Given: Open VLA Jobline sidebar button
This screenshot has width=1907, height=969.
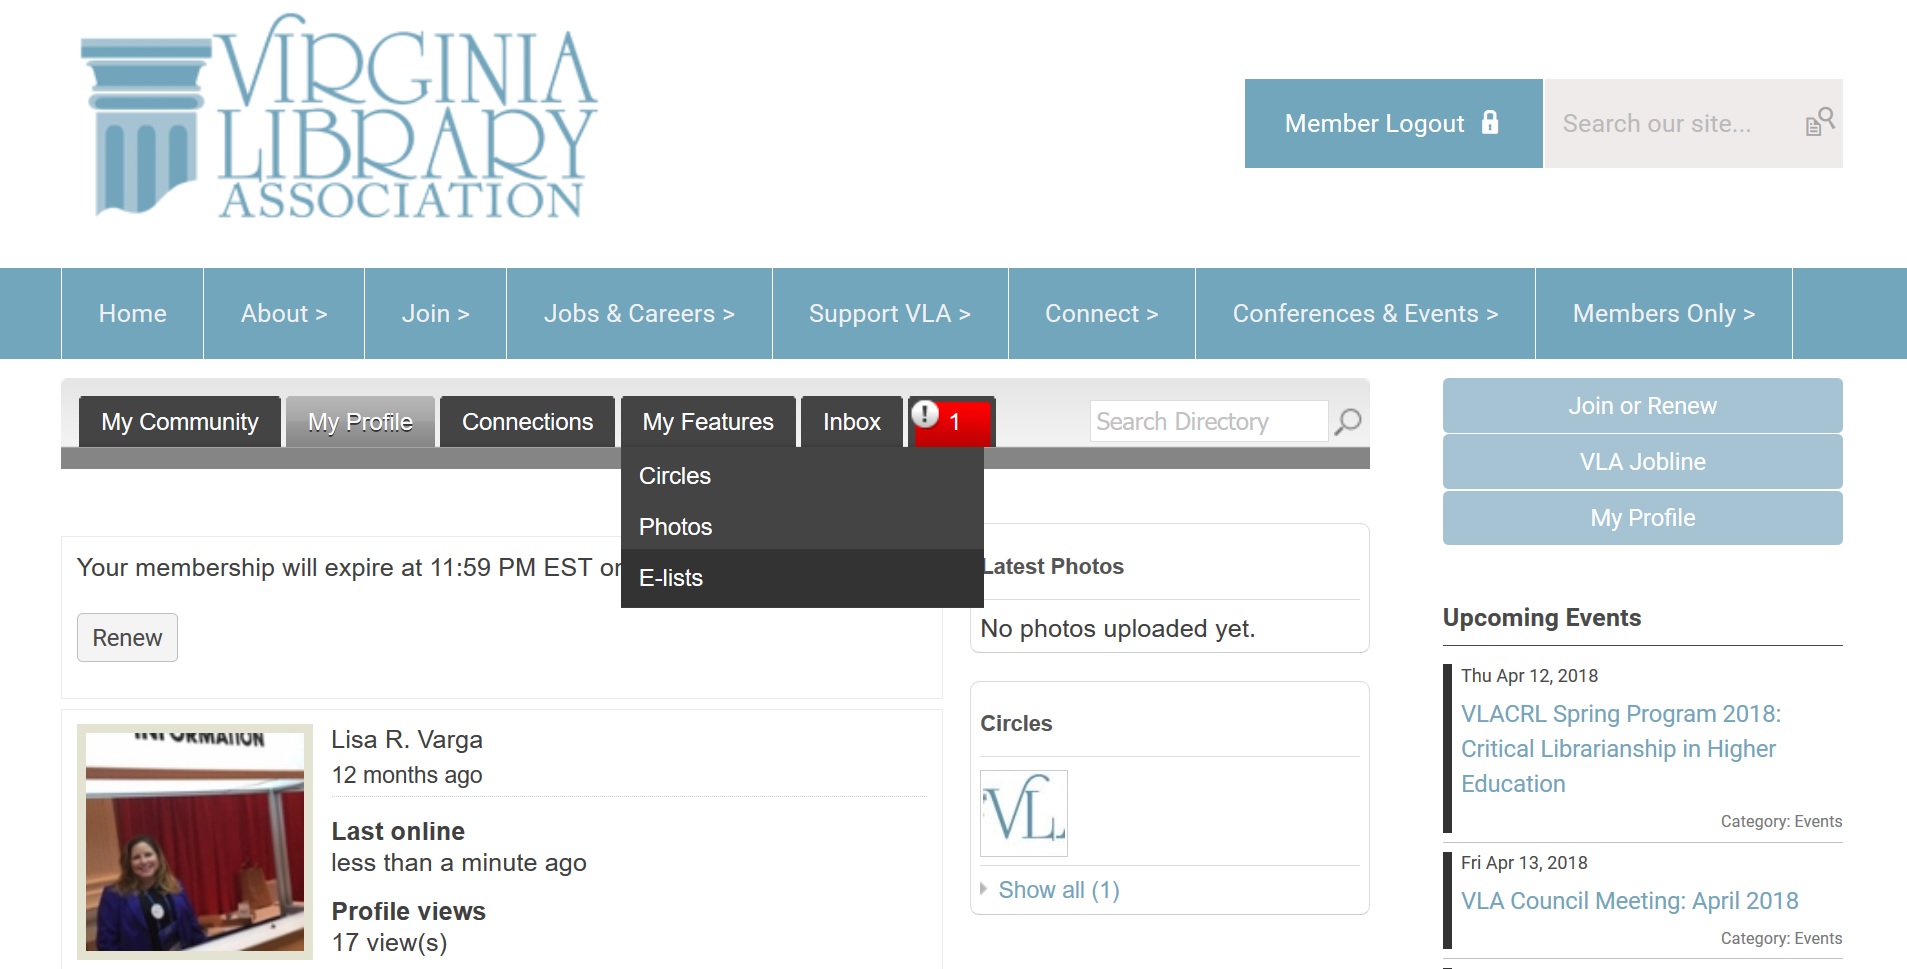Looking at the screenshot, I should pos(1642,461).
